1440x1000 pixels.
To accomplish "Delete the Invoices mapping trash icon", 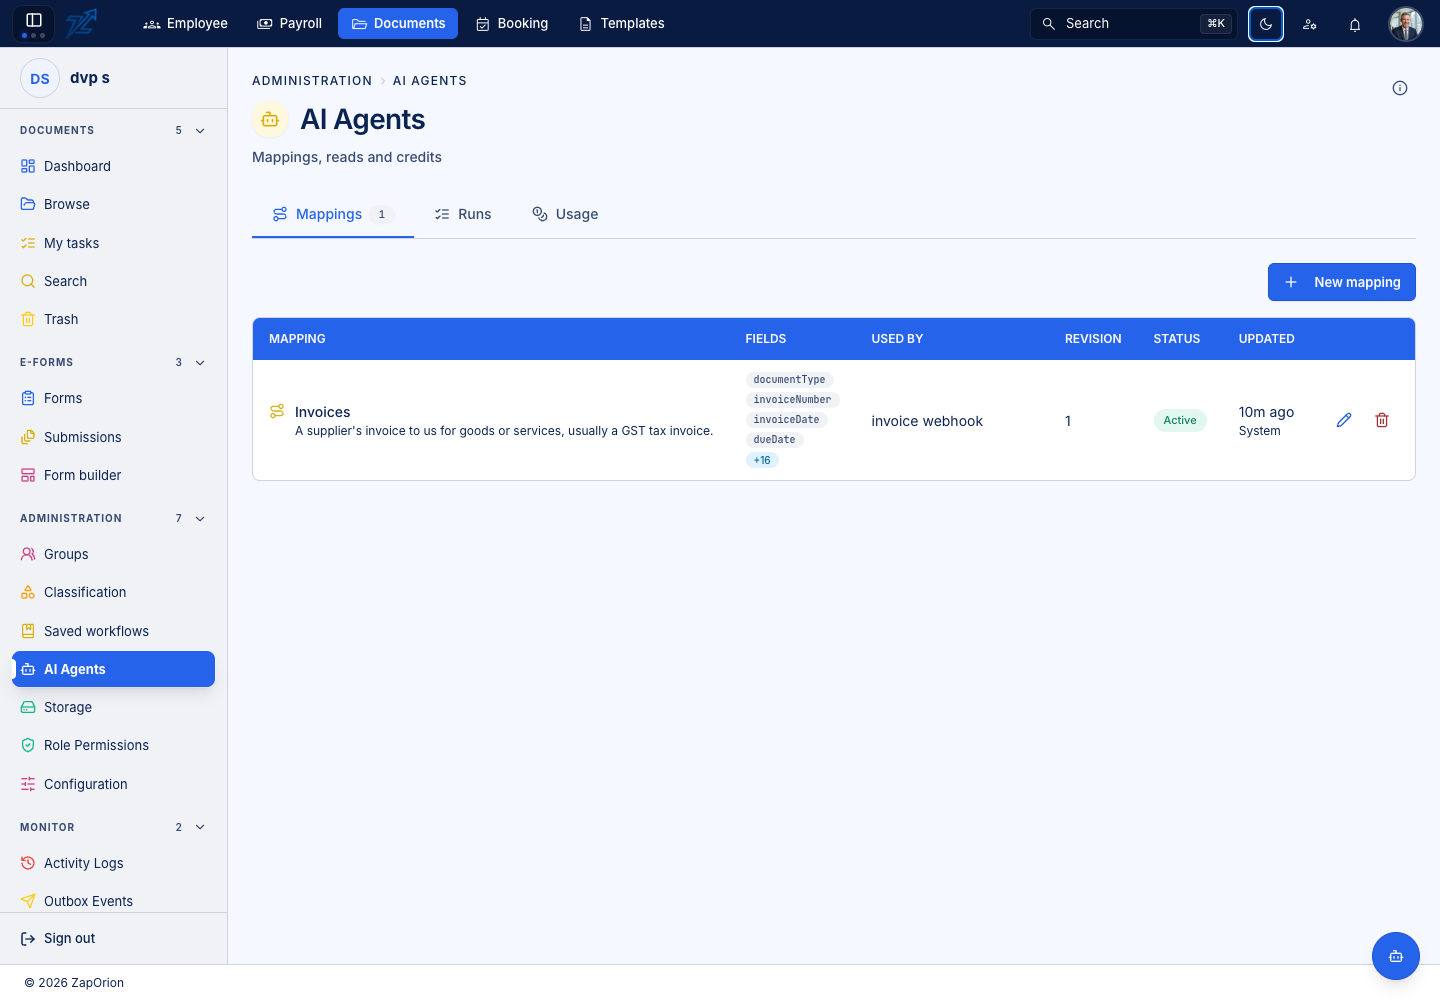I will click(1382, 420).
